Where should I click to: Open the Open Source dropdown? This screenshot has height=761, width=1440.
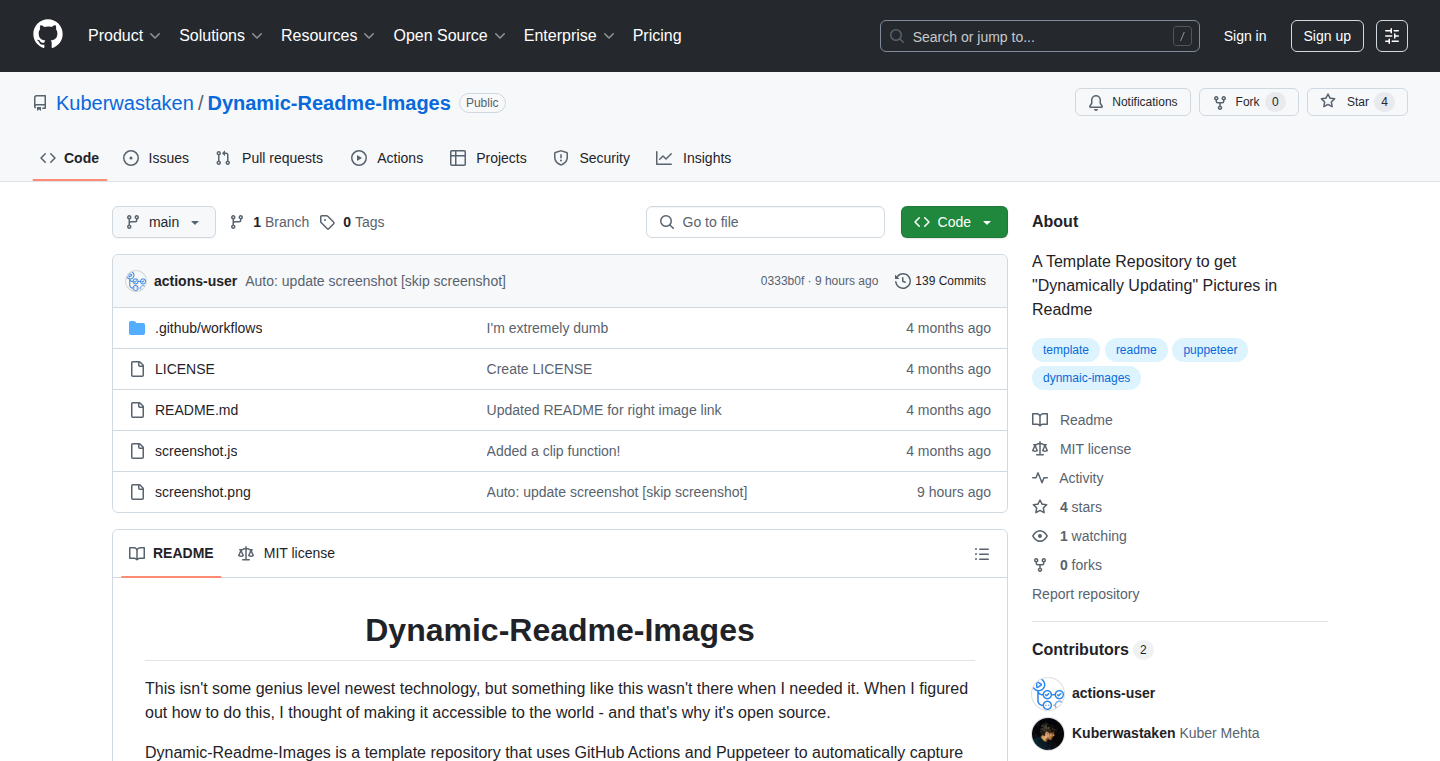[450, 36]
